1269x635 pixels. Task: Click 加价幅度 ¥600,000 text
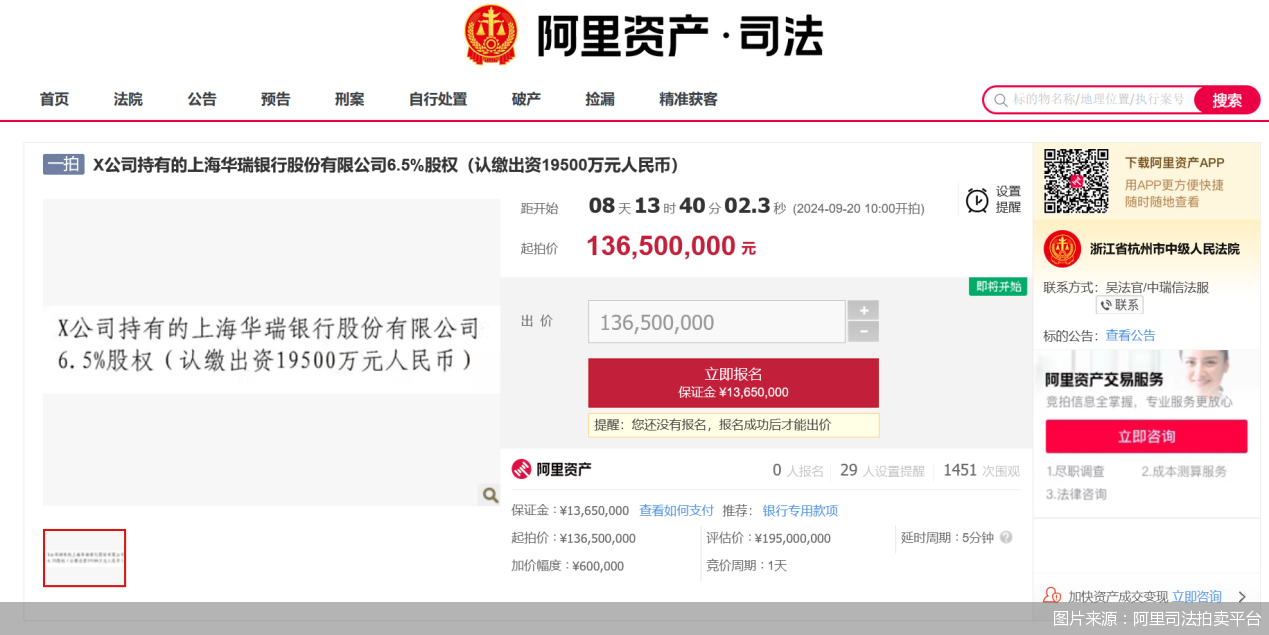(x=567, y=566)
